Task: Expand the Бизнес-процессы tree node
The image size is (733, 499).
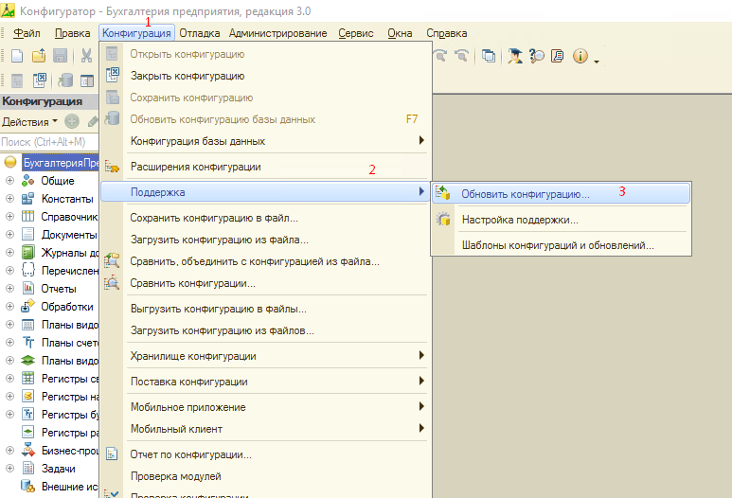Action: pos(9,450)
